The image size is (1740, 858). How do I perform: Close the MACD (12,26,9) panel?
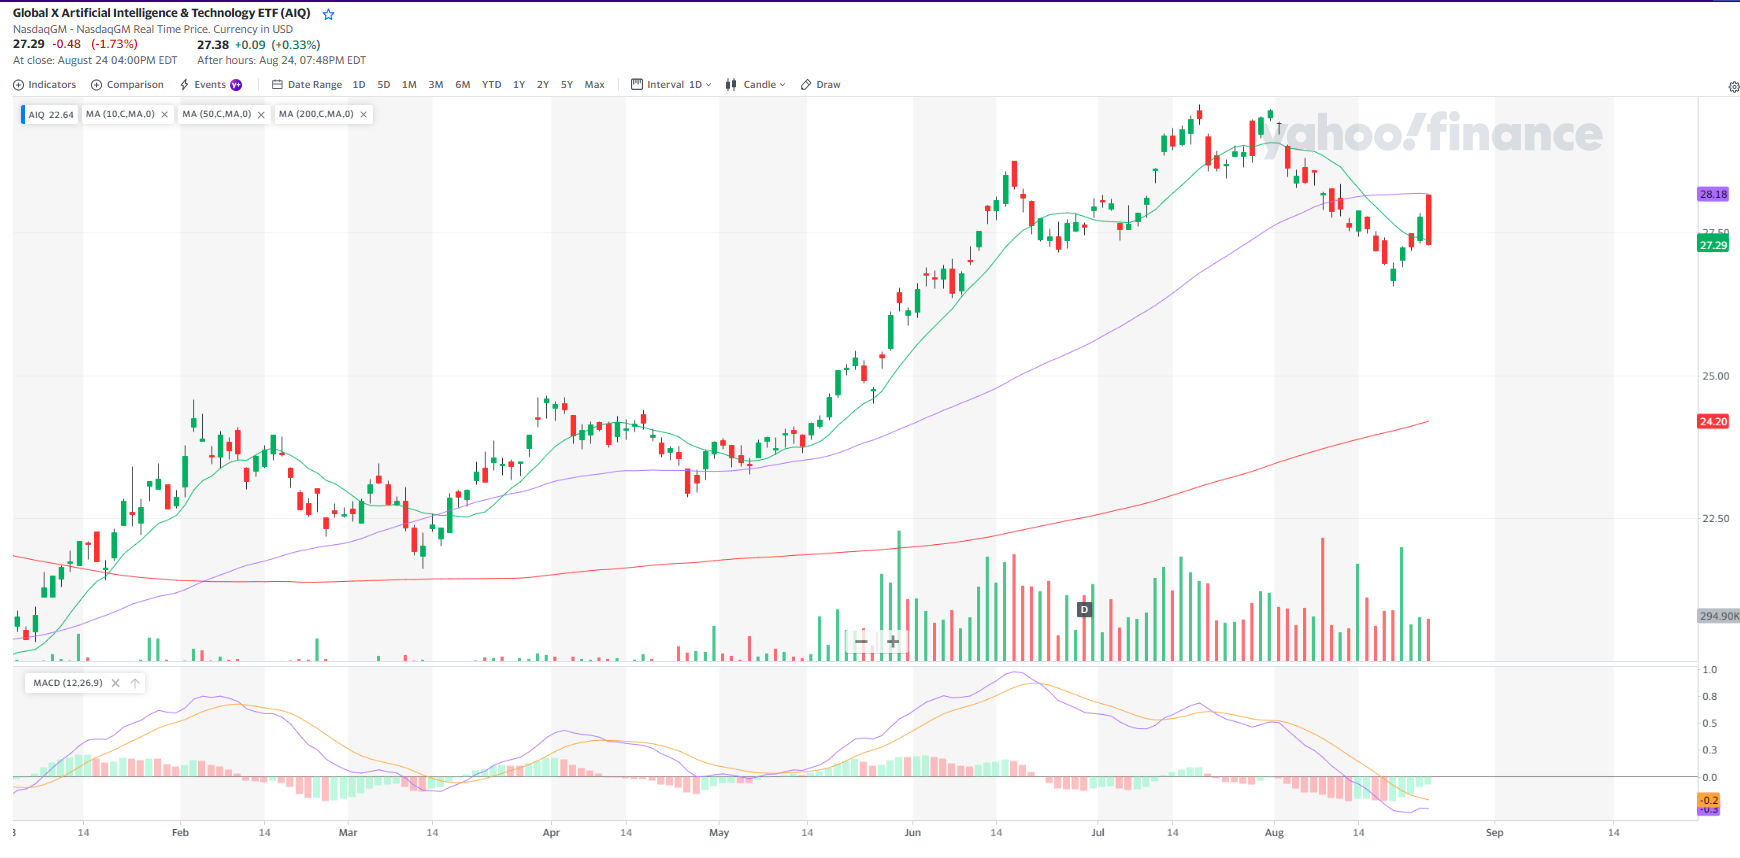click(x=116, y=683)
